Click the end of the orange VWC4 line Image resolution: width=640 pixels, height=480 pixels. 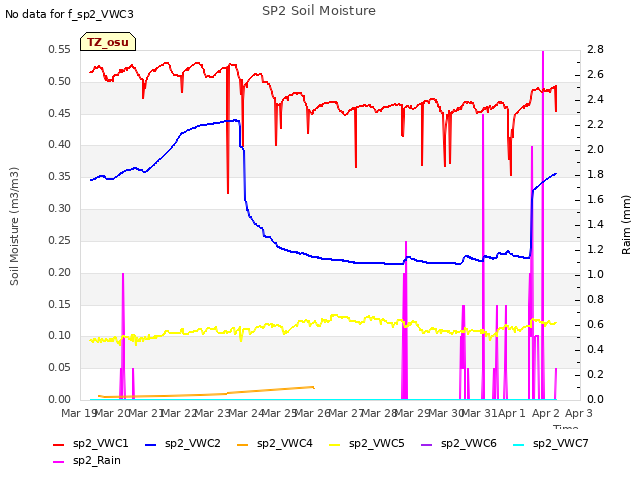point(313,387)
